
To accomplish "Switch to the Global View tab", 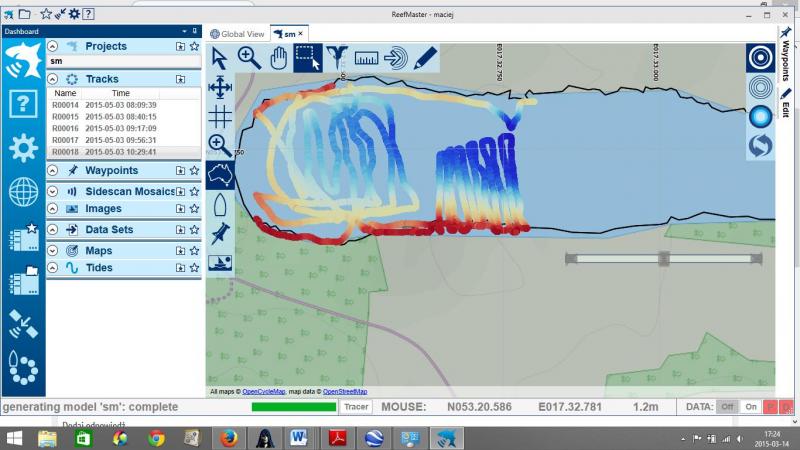I will (x=237, y=34).
